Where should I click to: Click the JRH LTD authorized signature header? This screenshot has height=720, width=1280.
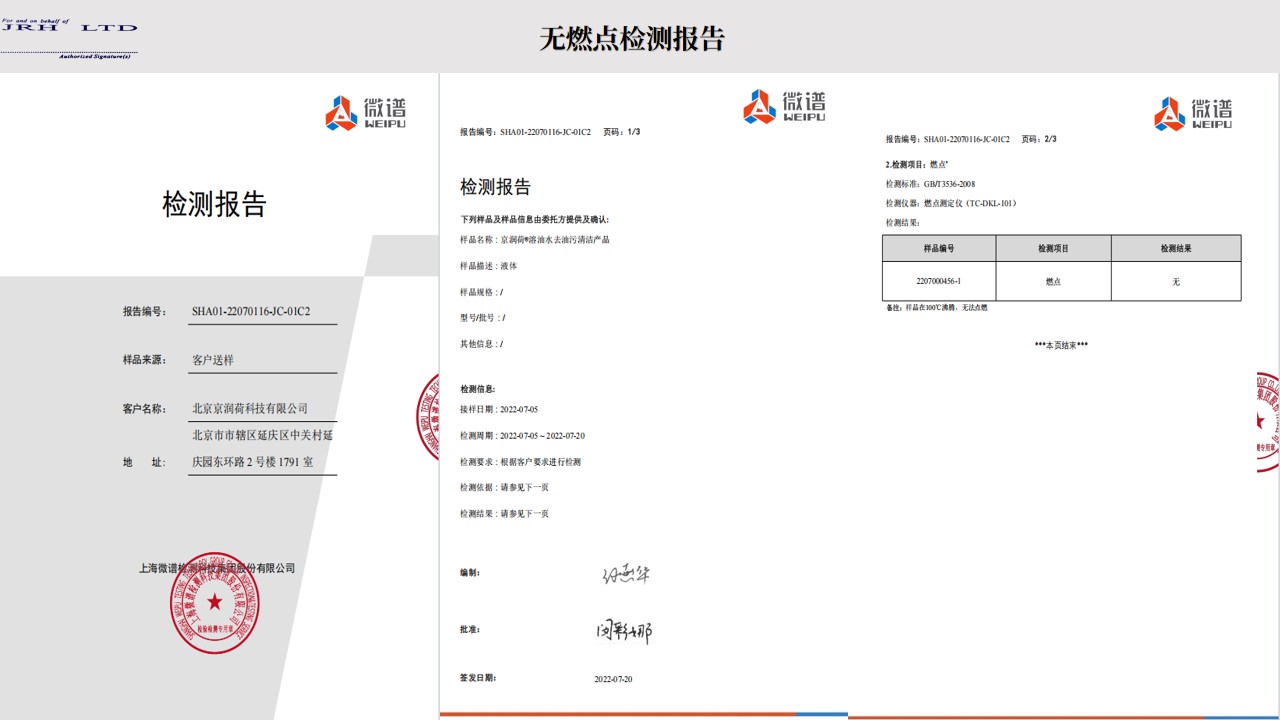(x=69, y=38)
